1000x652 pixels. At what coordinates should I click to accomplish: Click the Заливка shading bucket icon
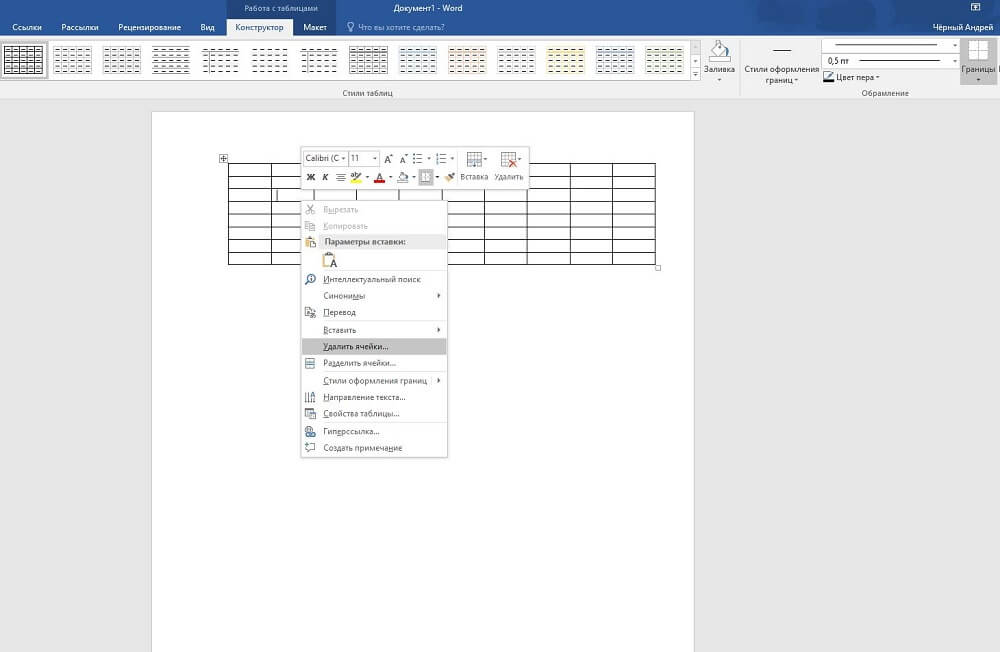tap(719, 51)
